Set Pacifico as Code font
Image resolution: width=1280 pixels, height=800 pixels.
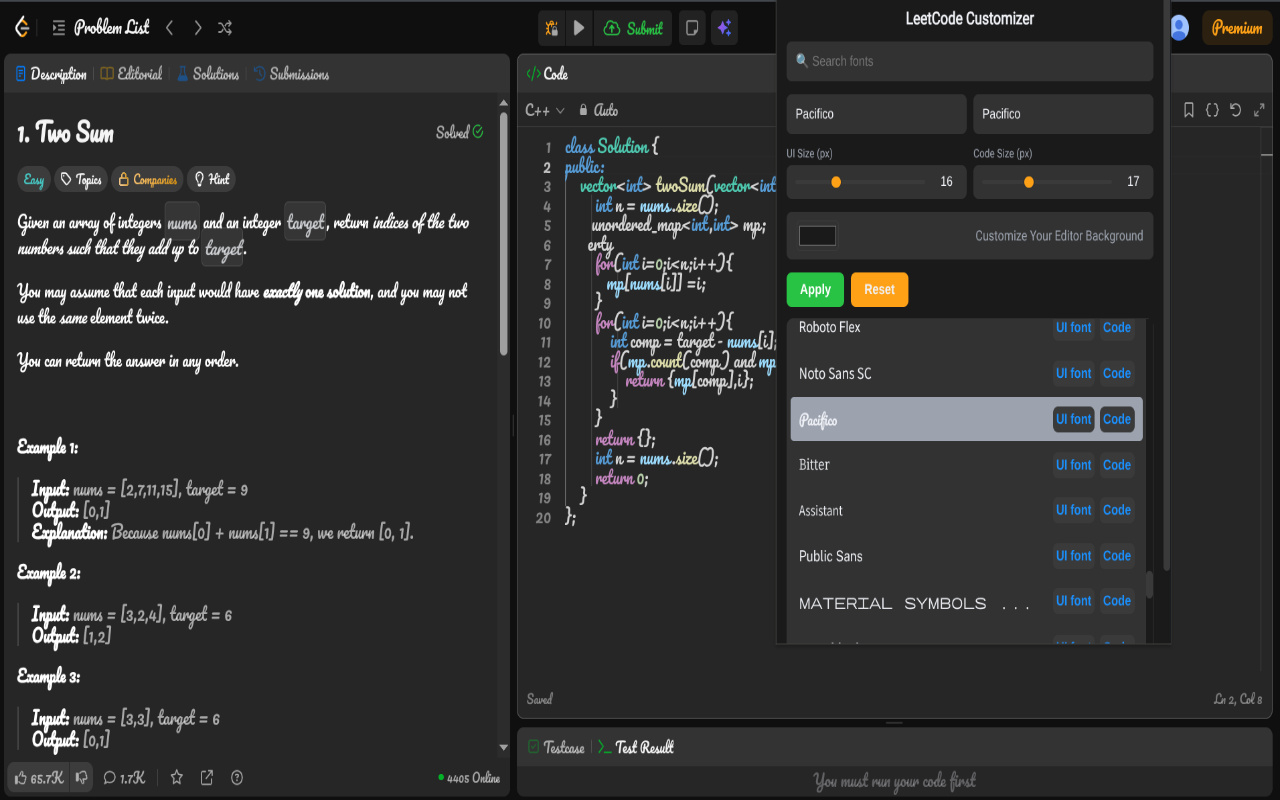click(1117, 419)
